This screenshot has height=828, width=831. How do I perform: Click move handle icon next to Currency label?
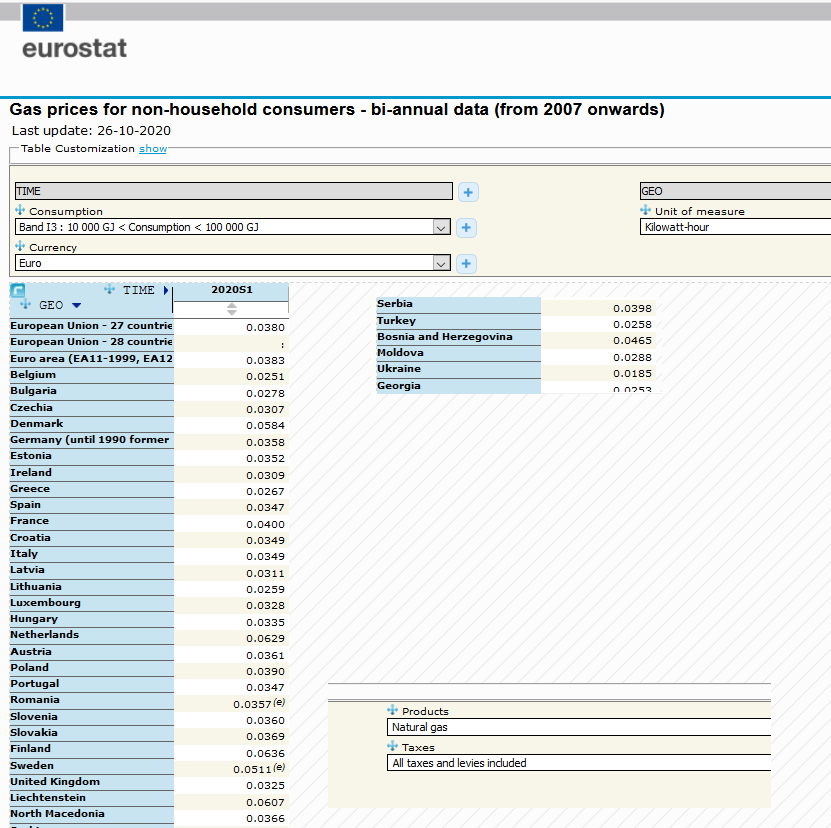click(x=20, y=246)
